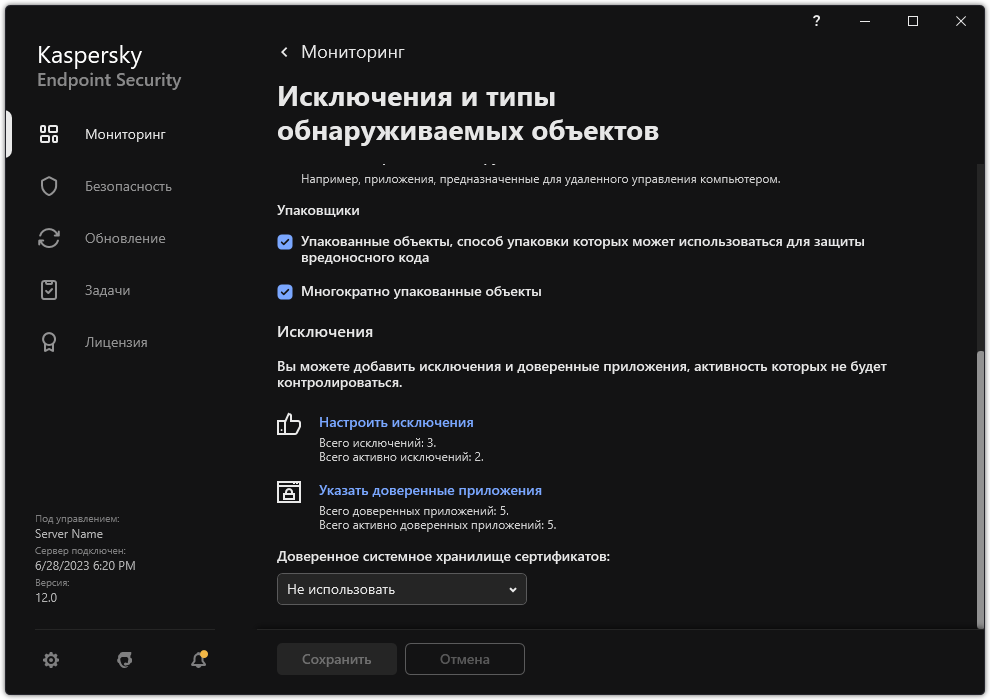This screenshot has width=990, height=700.
Task: Click the thumbs-up exclusions icon
Action: click(x=288, y=424)
